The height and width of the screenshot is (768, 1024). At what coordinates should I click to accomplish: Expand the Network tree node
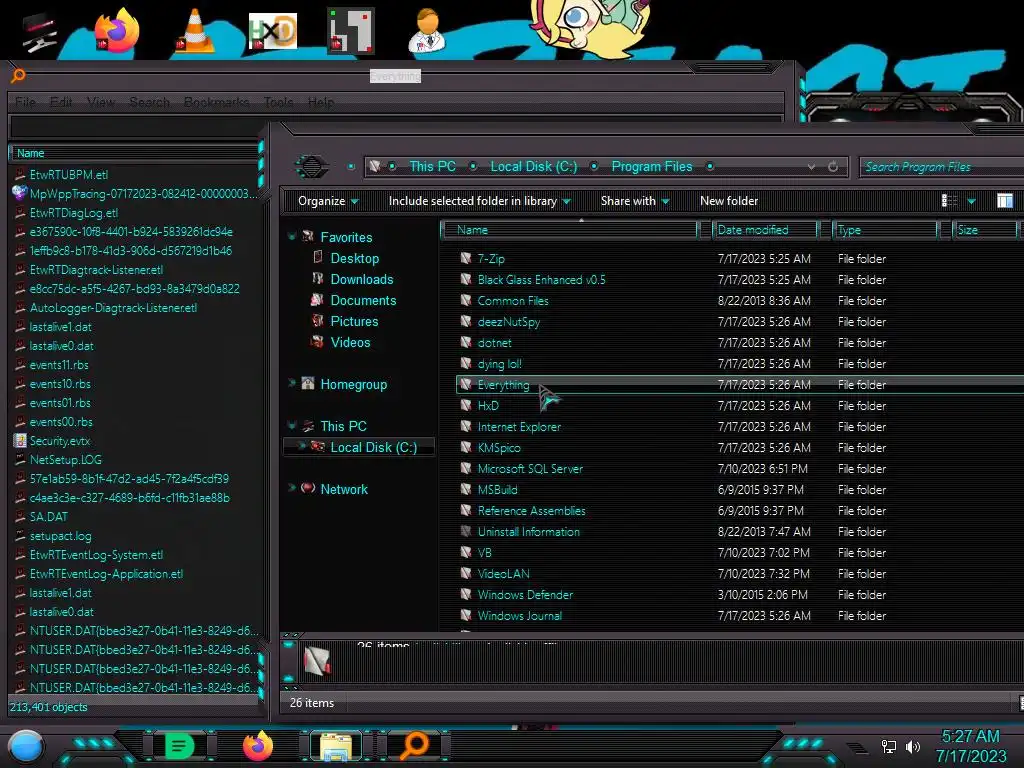(x=291, y=487)
